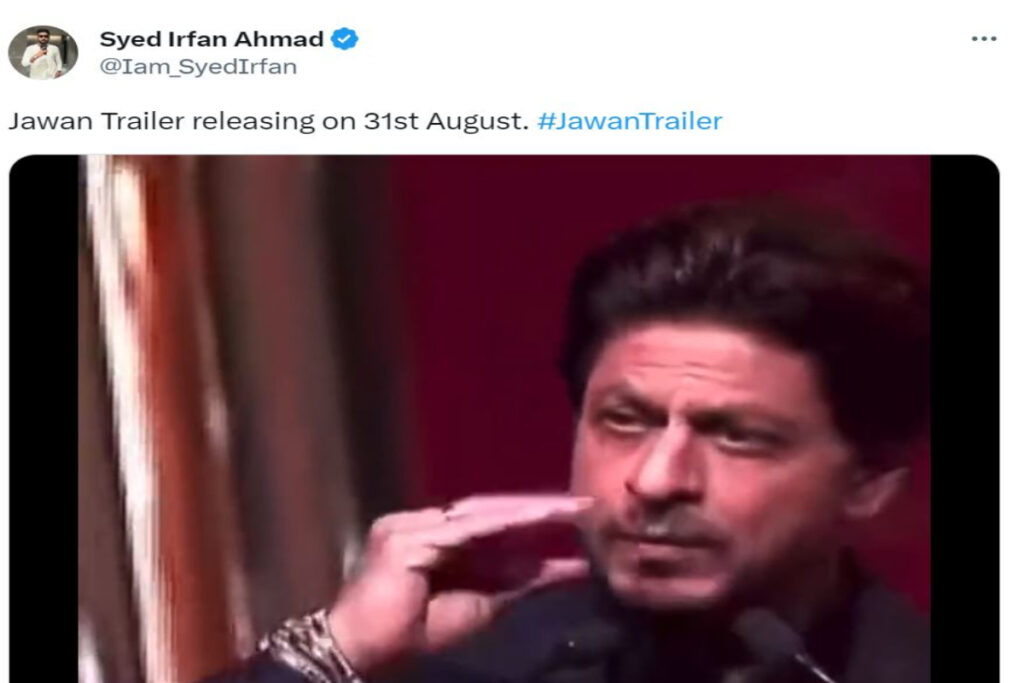The height and width of the screenshot is (683, 1024).
Task: Click the raised hand in the video
Action: click(x=457, y=562)
